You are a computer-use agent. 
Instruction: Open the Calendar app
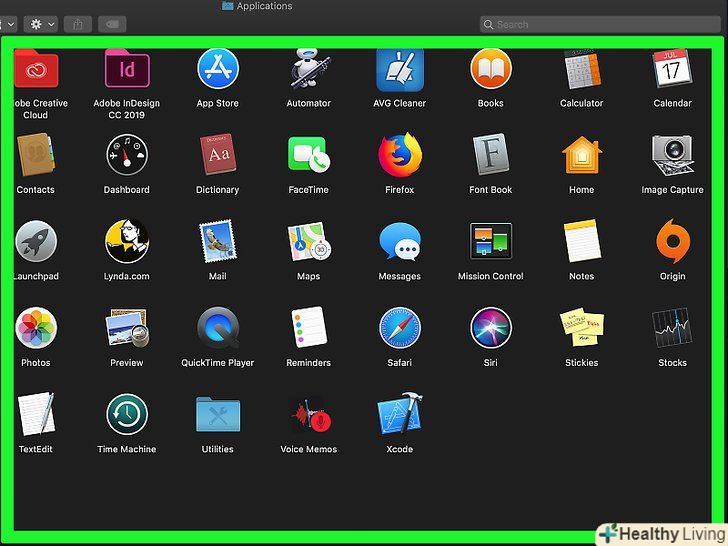(672, 68)
